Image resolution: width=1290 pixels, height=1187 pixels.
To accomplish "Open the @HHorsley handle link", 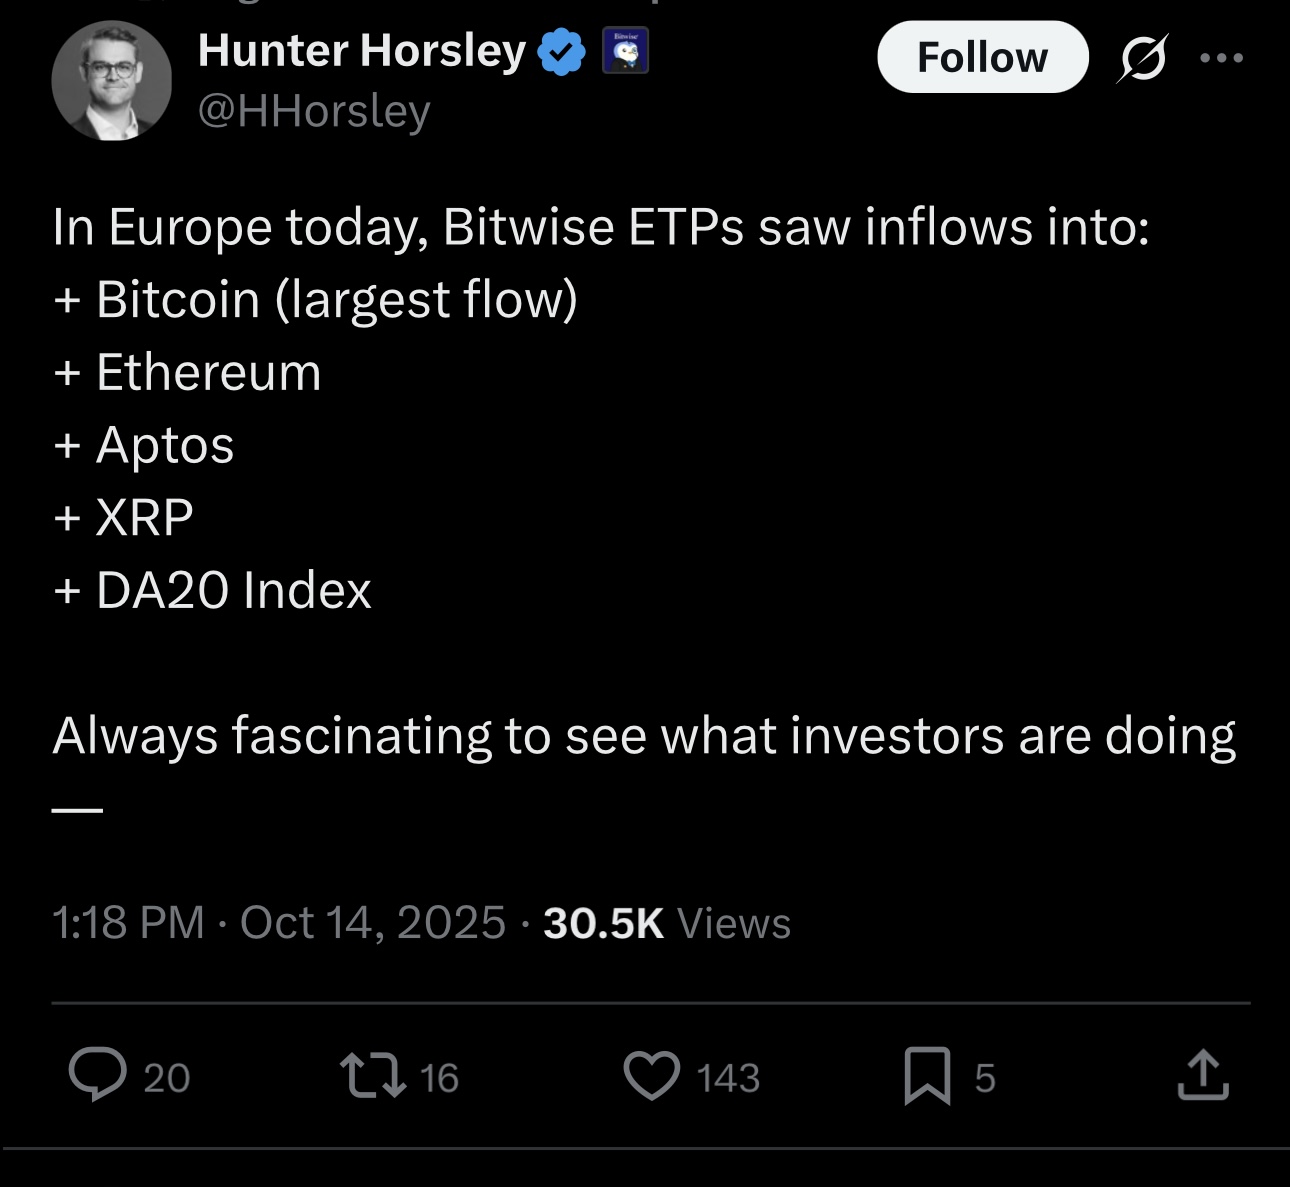I will pyautogui.click(x=314, y=111).
